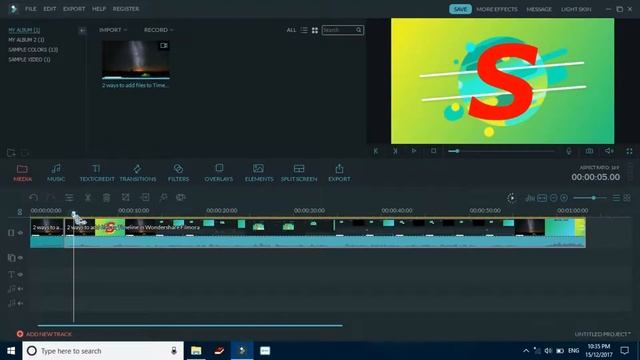Viewport: 640px width, 360px height.
Task: Collapse the album sidebar with arrow button
Action: (x=82, y=30)
